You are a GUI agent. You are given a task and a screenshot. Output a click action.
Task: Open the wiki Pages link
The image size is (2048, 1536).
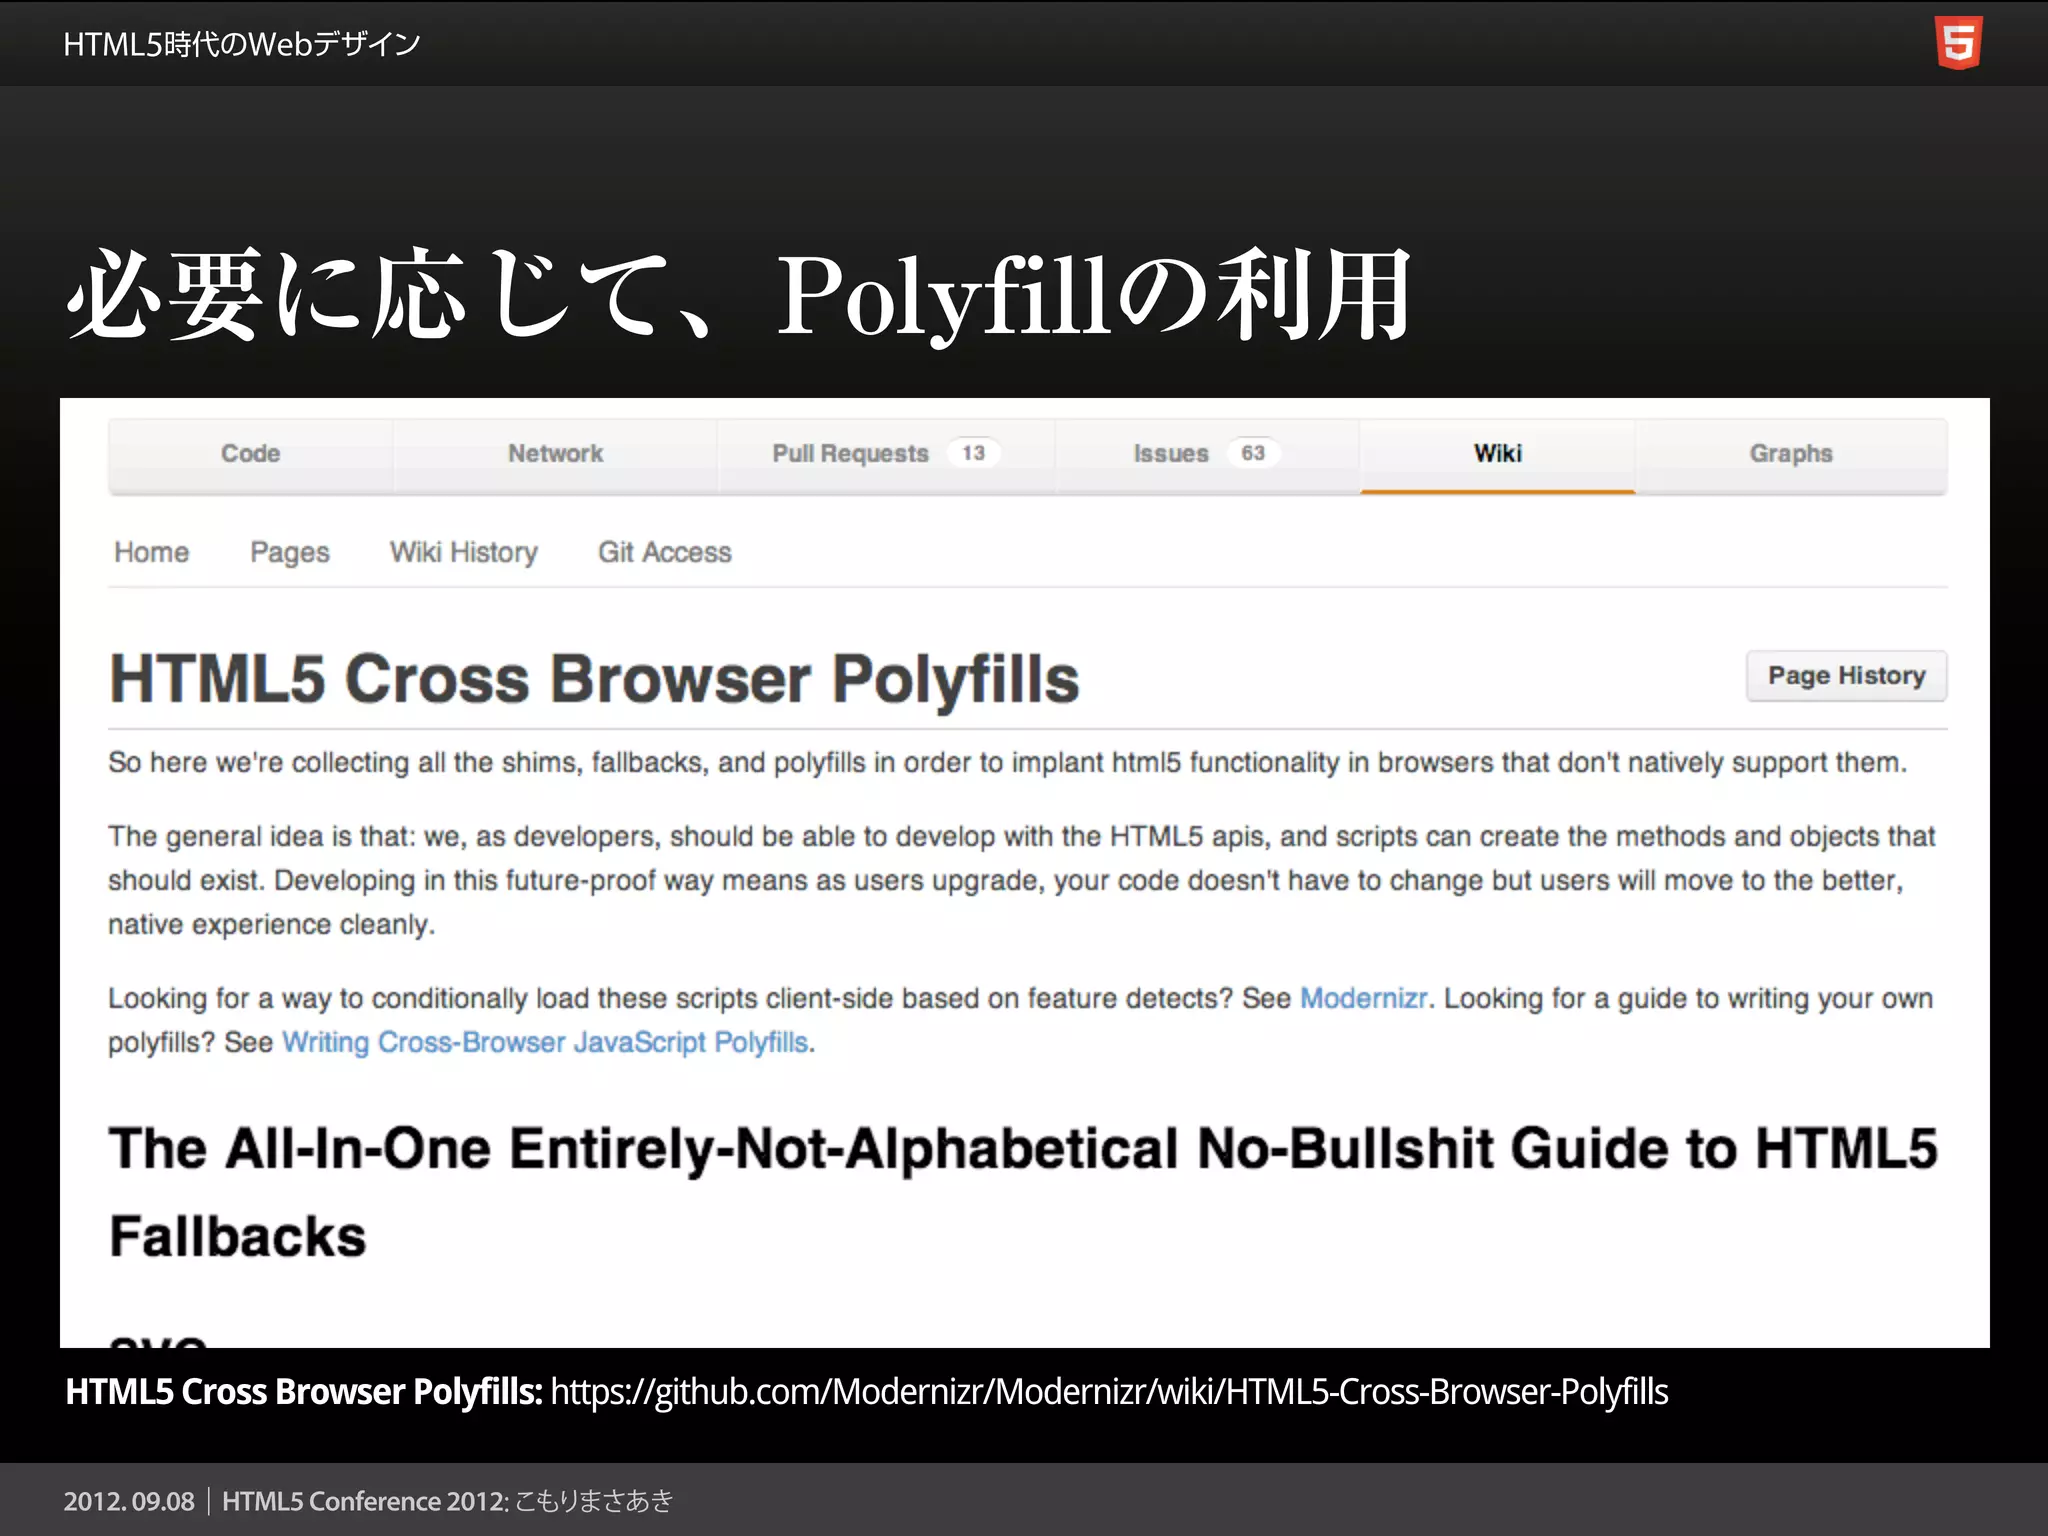[x=290, y=552]
